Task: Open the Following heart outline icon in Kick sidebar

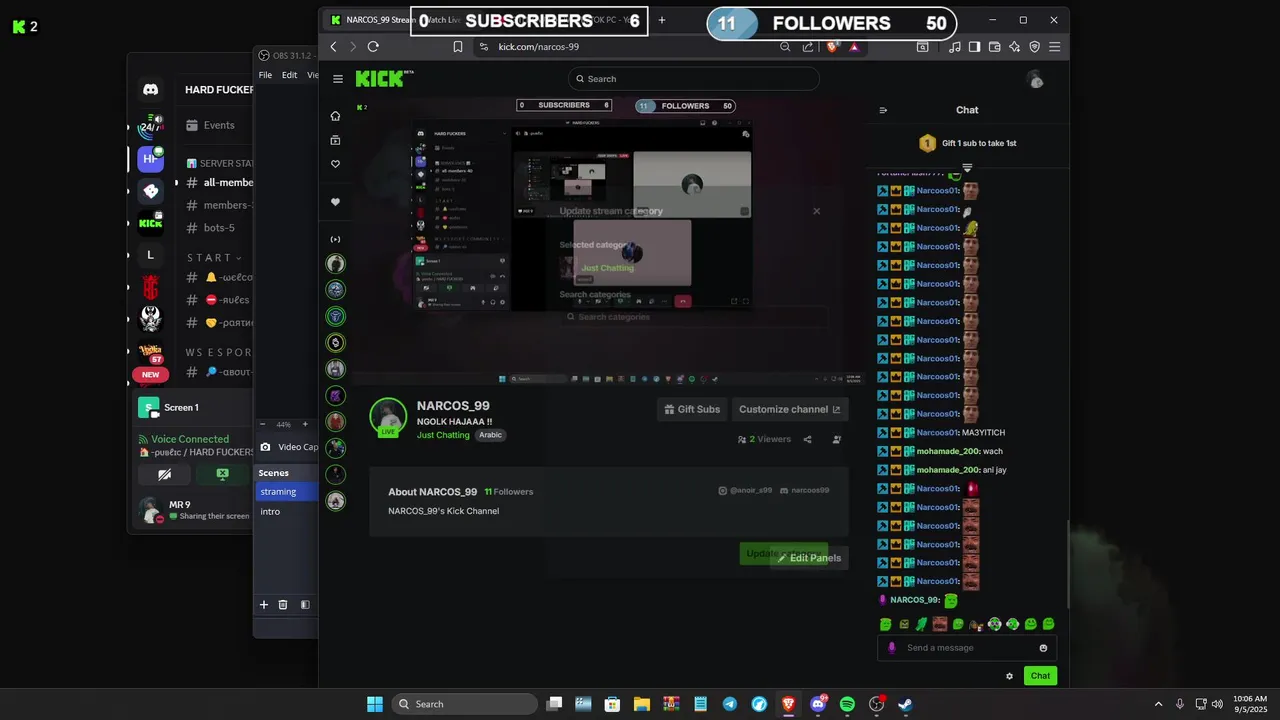Action: click(x=336, y=164)
